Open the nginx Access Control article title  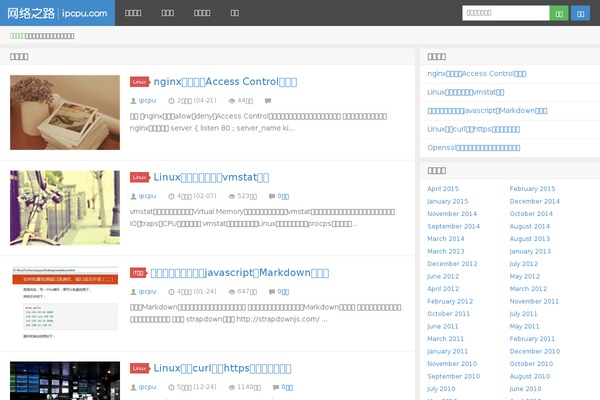tap(225, 82)
